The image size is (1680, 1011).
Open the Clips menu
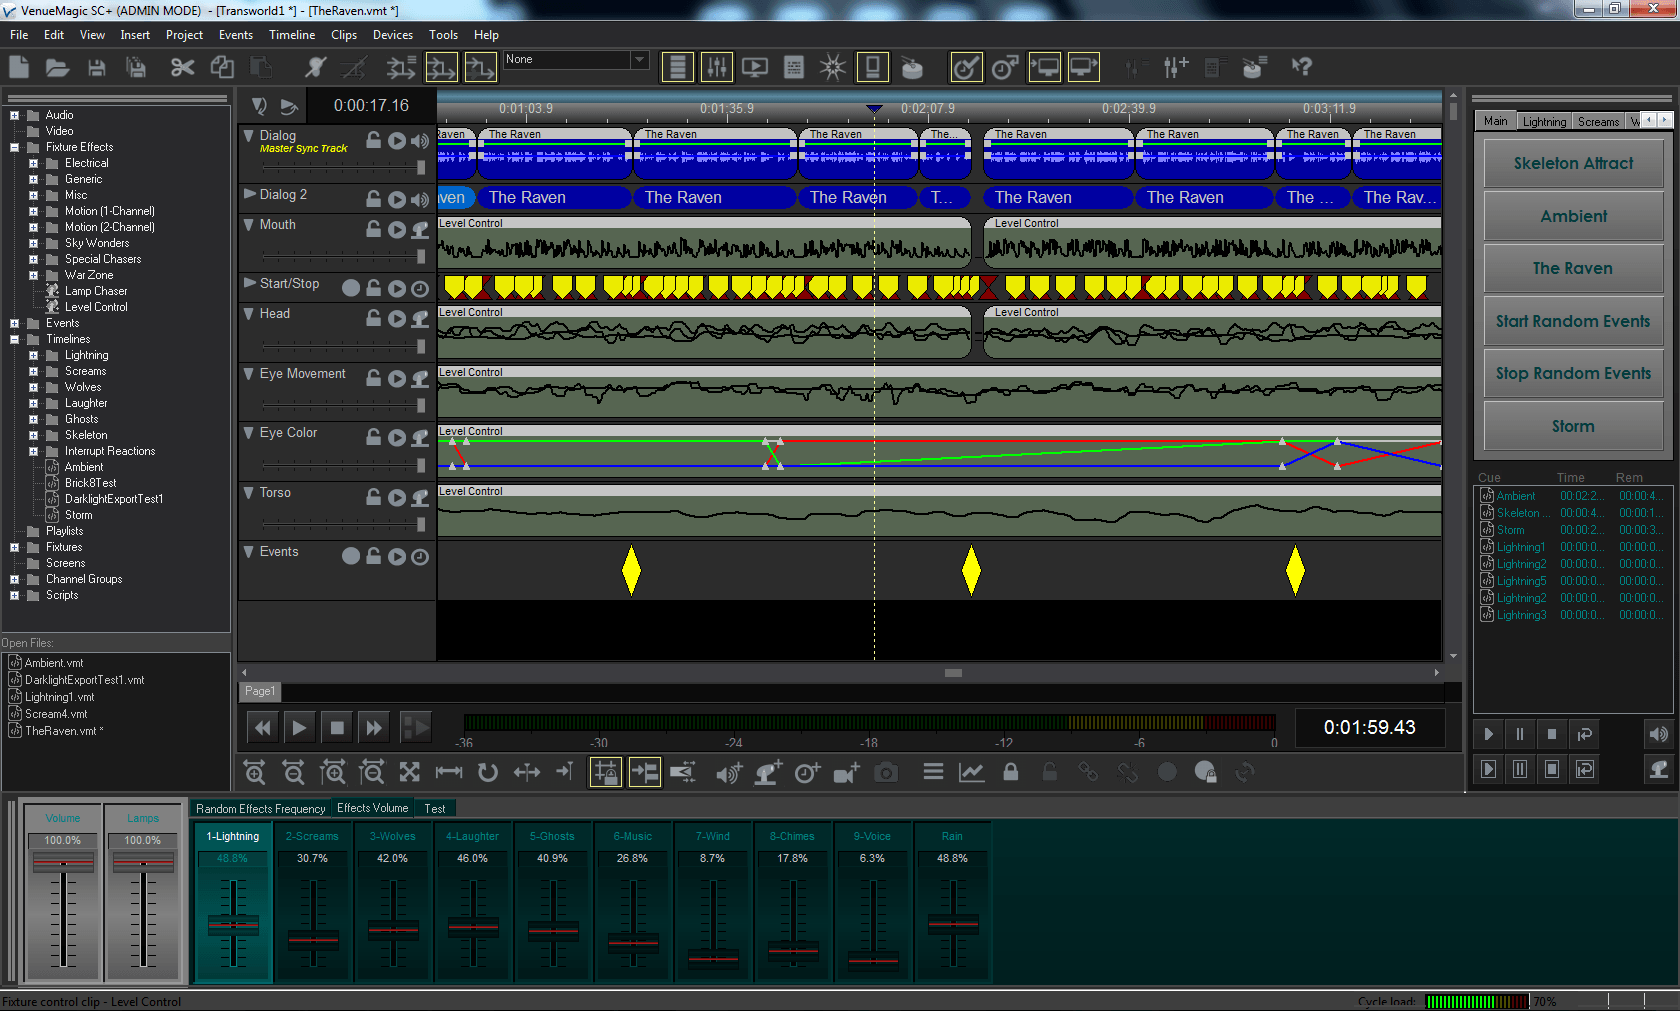coord(344,35)
